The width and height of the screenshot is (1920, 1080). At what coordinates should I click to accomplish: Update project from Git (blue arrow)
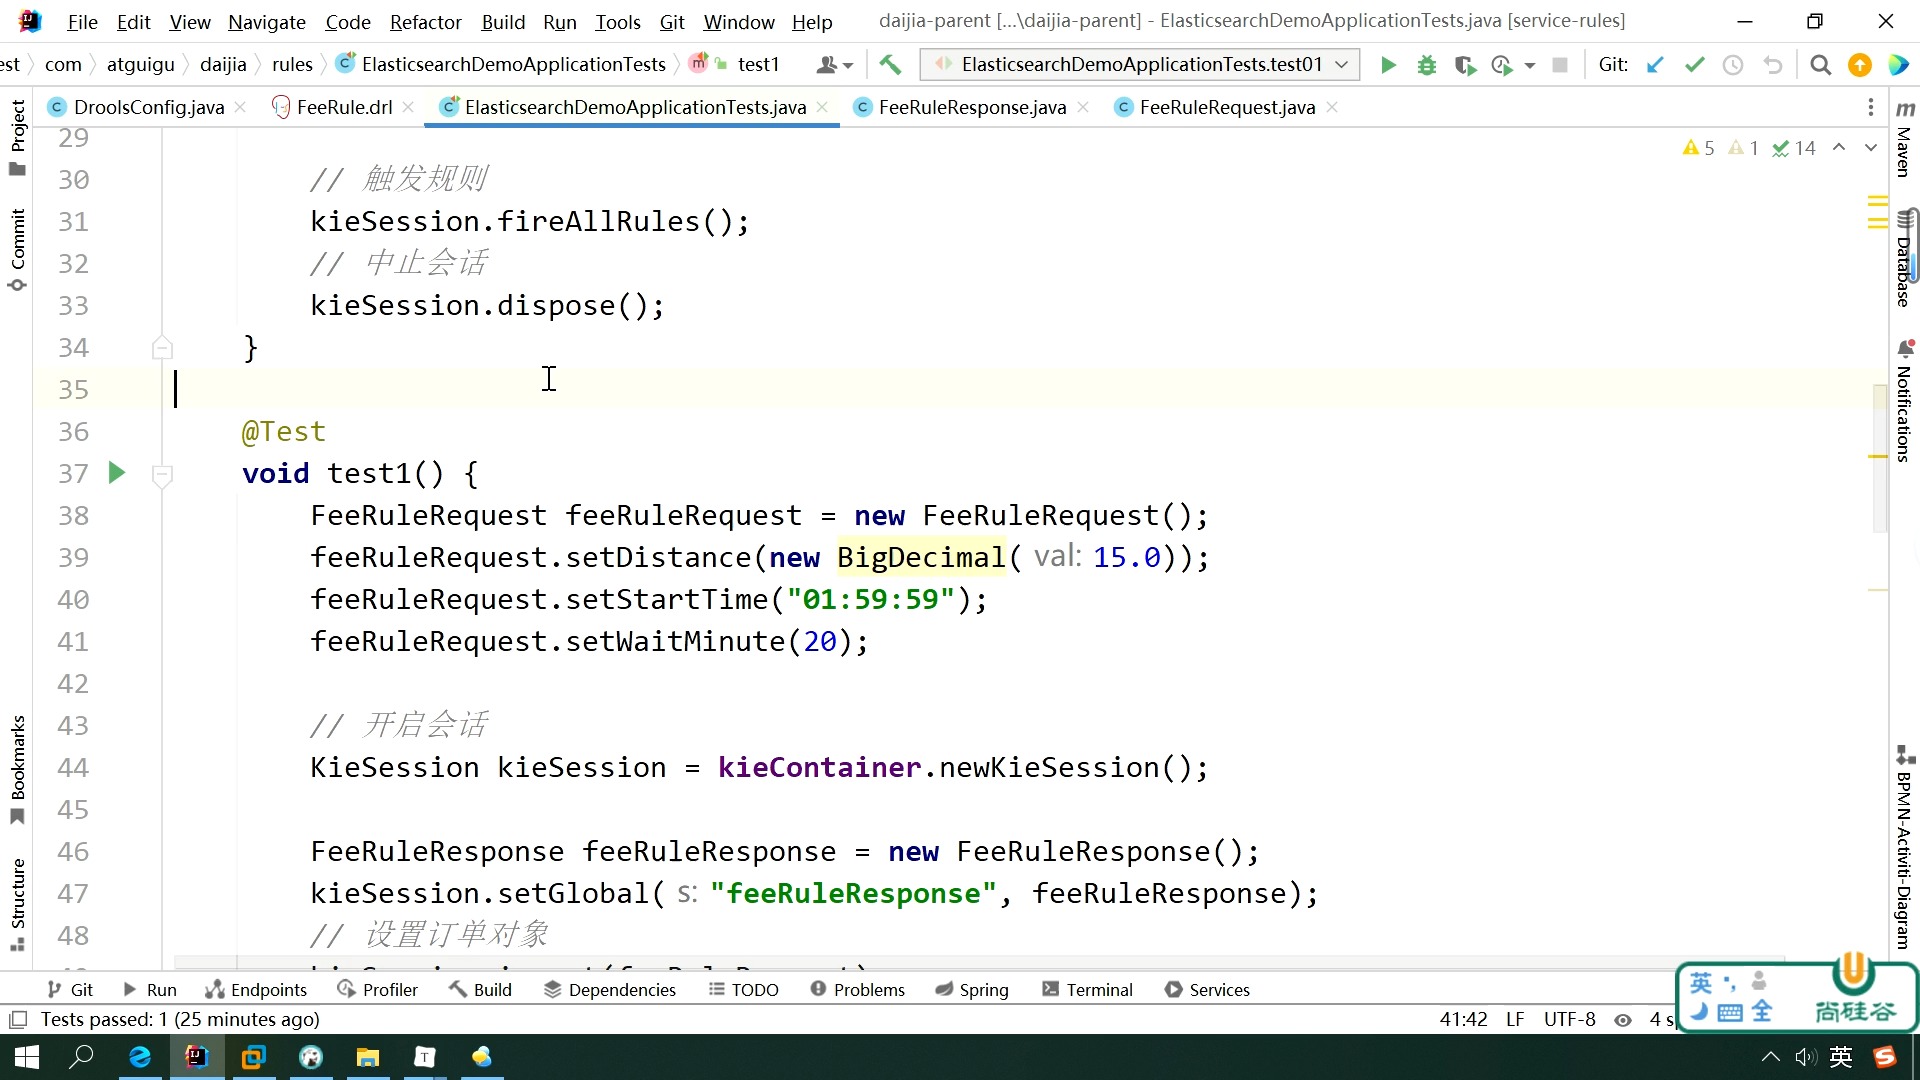pyautogui.click(x=1655, y=65)
